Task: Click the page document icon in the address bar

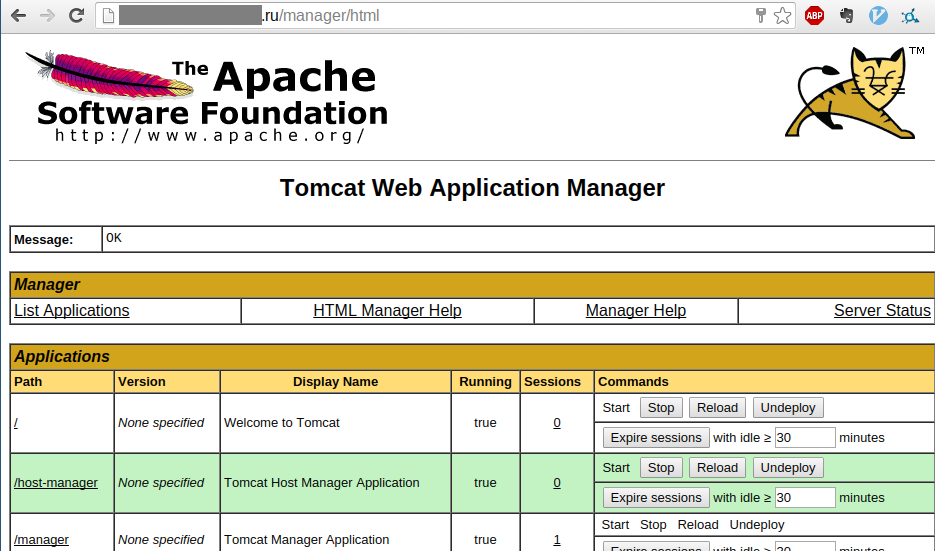Action: (x=109, y=16)
